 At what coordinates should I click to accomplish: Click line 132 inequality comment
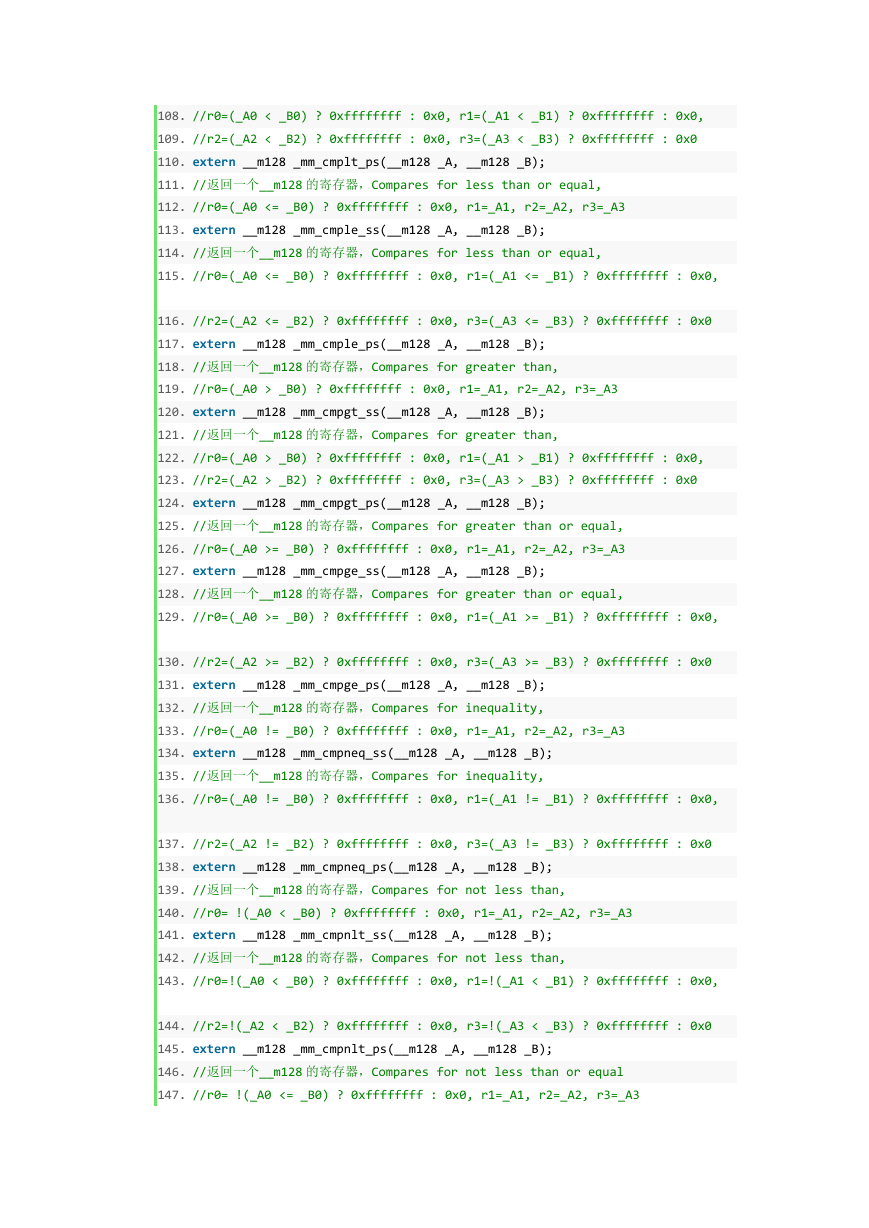click(x=369, y=708)
